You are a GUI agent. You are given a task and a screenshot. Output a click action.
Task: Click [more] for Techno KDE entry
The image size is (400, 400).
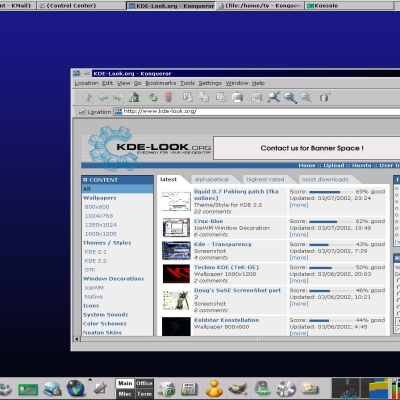(299, 281)
